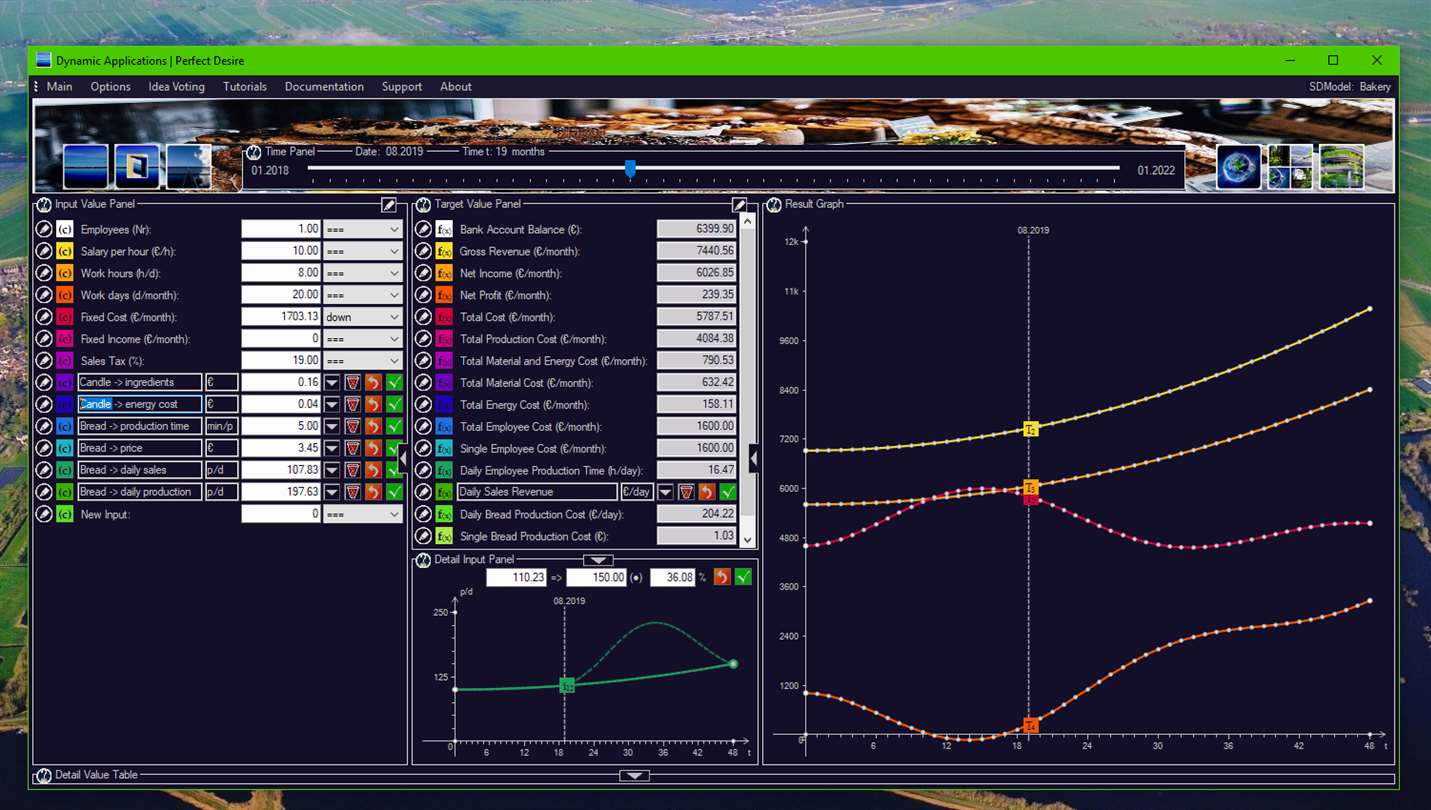Image resolution: width=1431 pixels, height=810 pixels.
Task: Click the red delete icon for Bread -> price
Action: pyautogui.click(x=352, y=448)
